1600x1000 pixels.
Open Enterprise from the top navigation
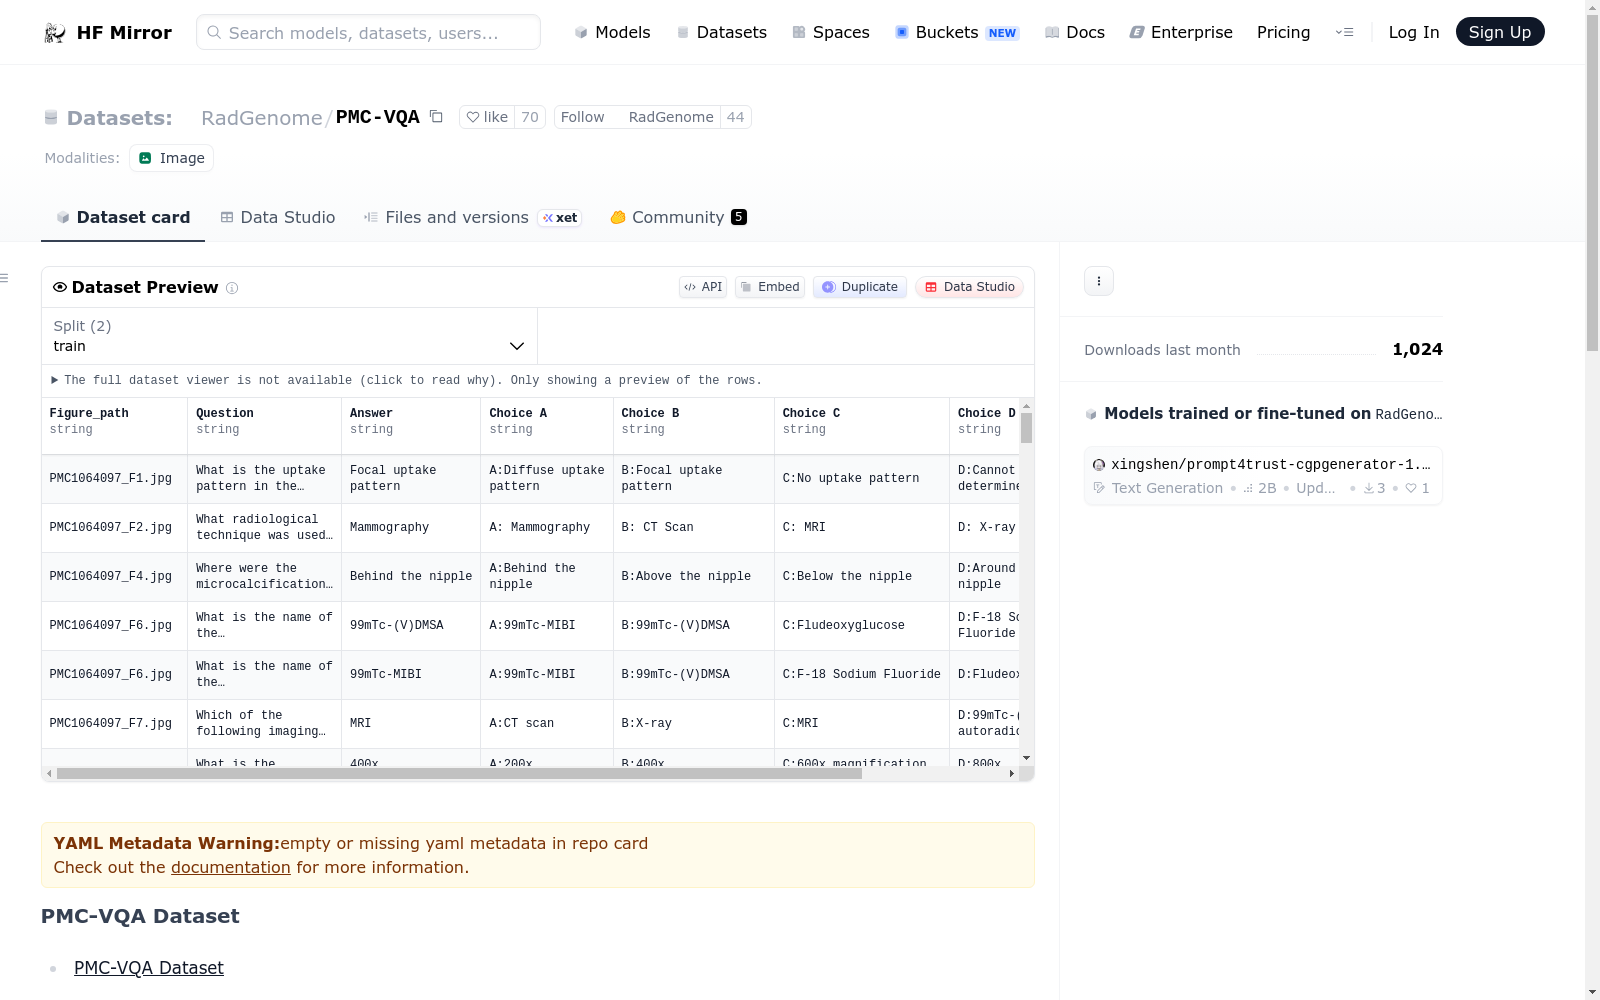pos(1181,32)
